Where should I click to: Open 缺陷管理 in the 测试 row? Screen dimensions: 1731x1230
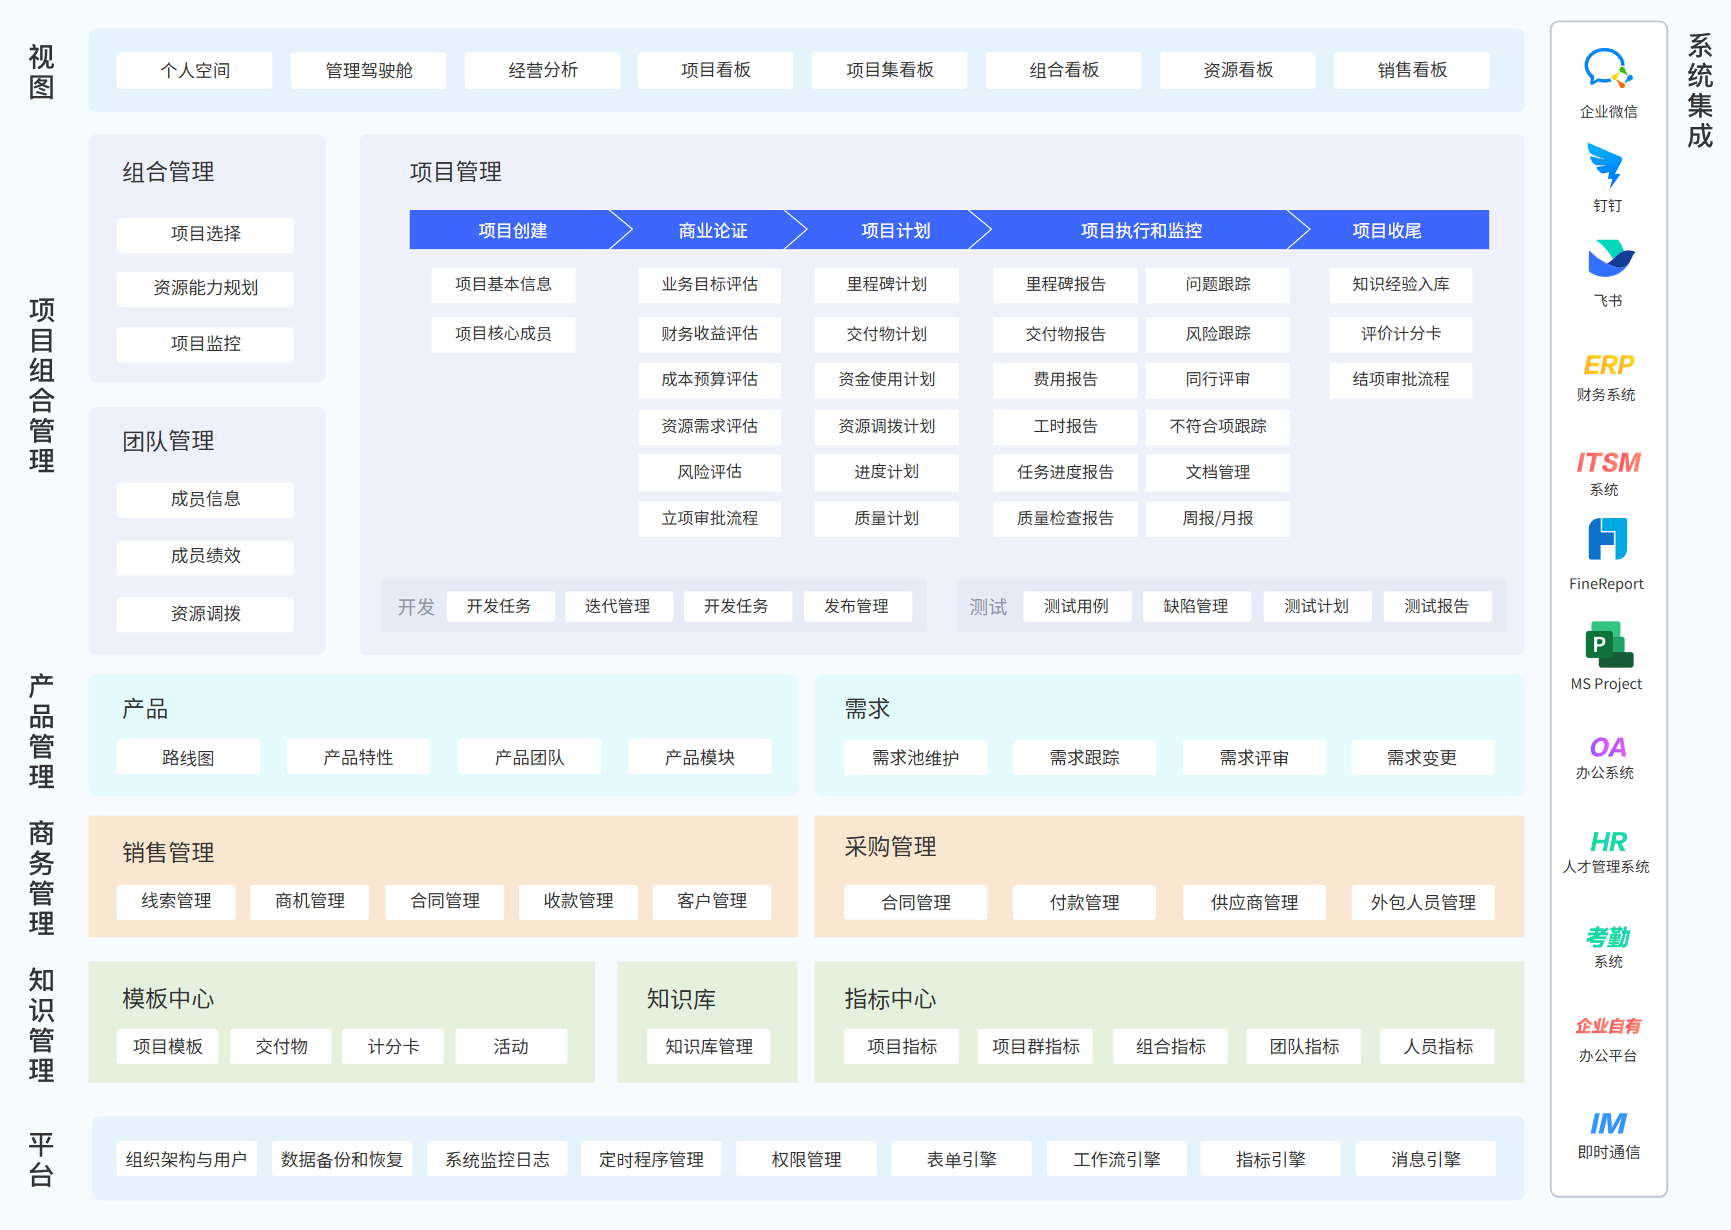[x=1196, y=607]
